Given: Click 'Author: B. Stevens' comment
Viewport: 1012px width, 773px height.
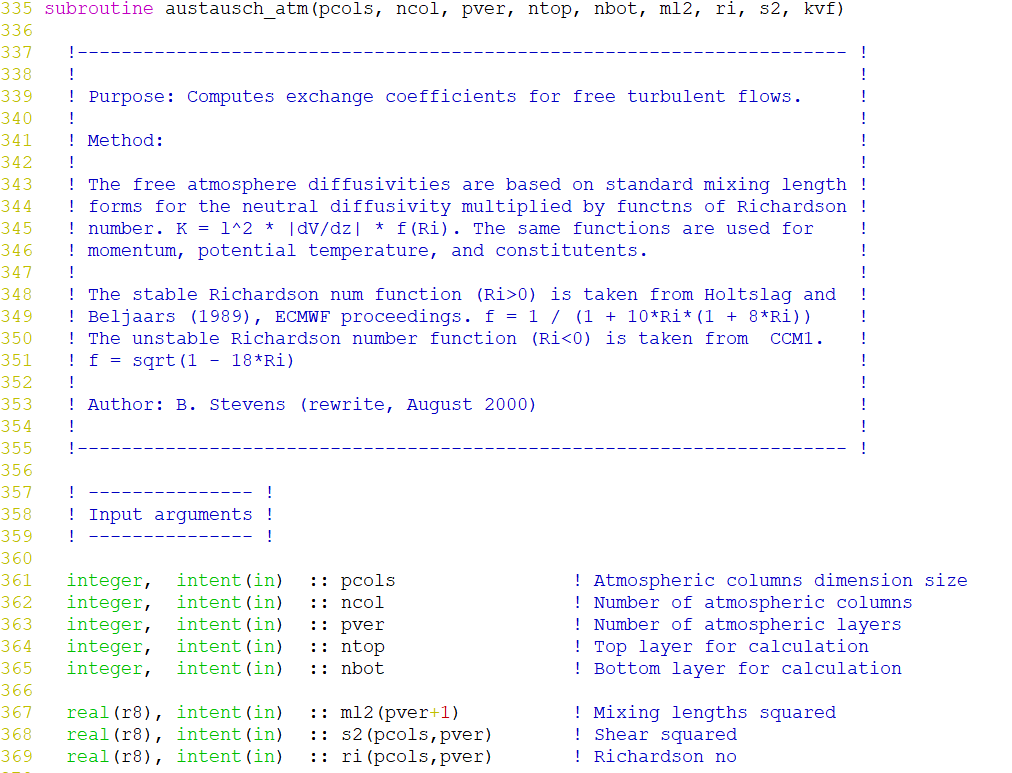Looking at the screenshot, I should pyautogui.click(x=187, y=405).
